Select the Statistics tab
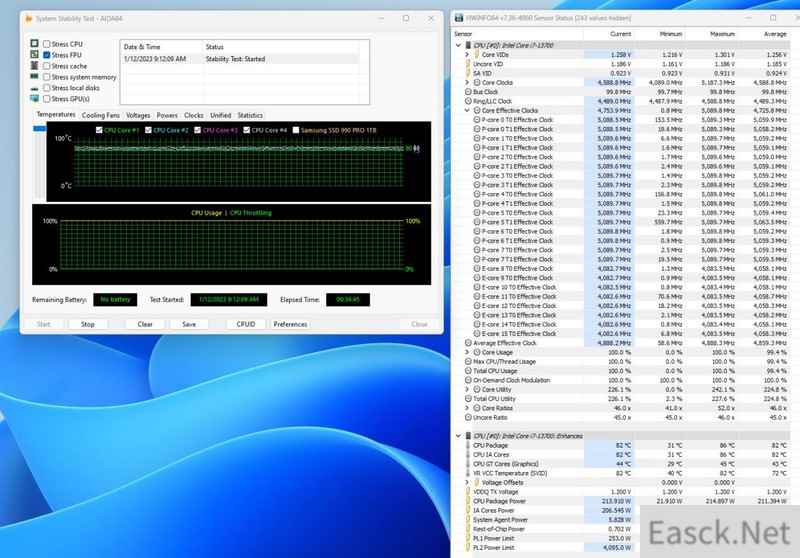The image size is (800, 558). [250, 115]
